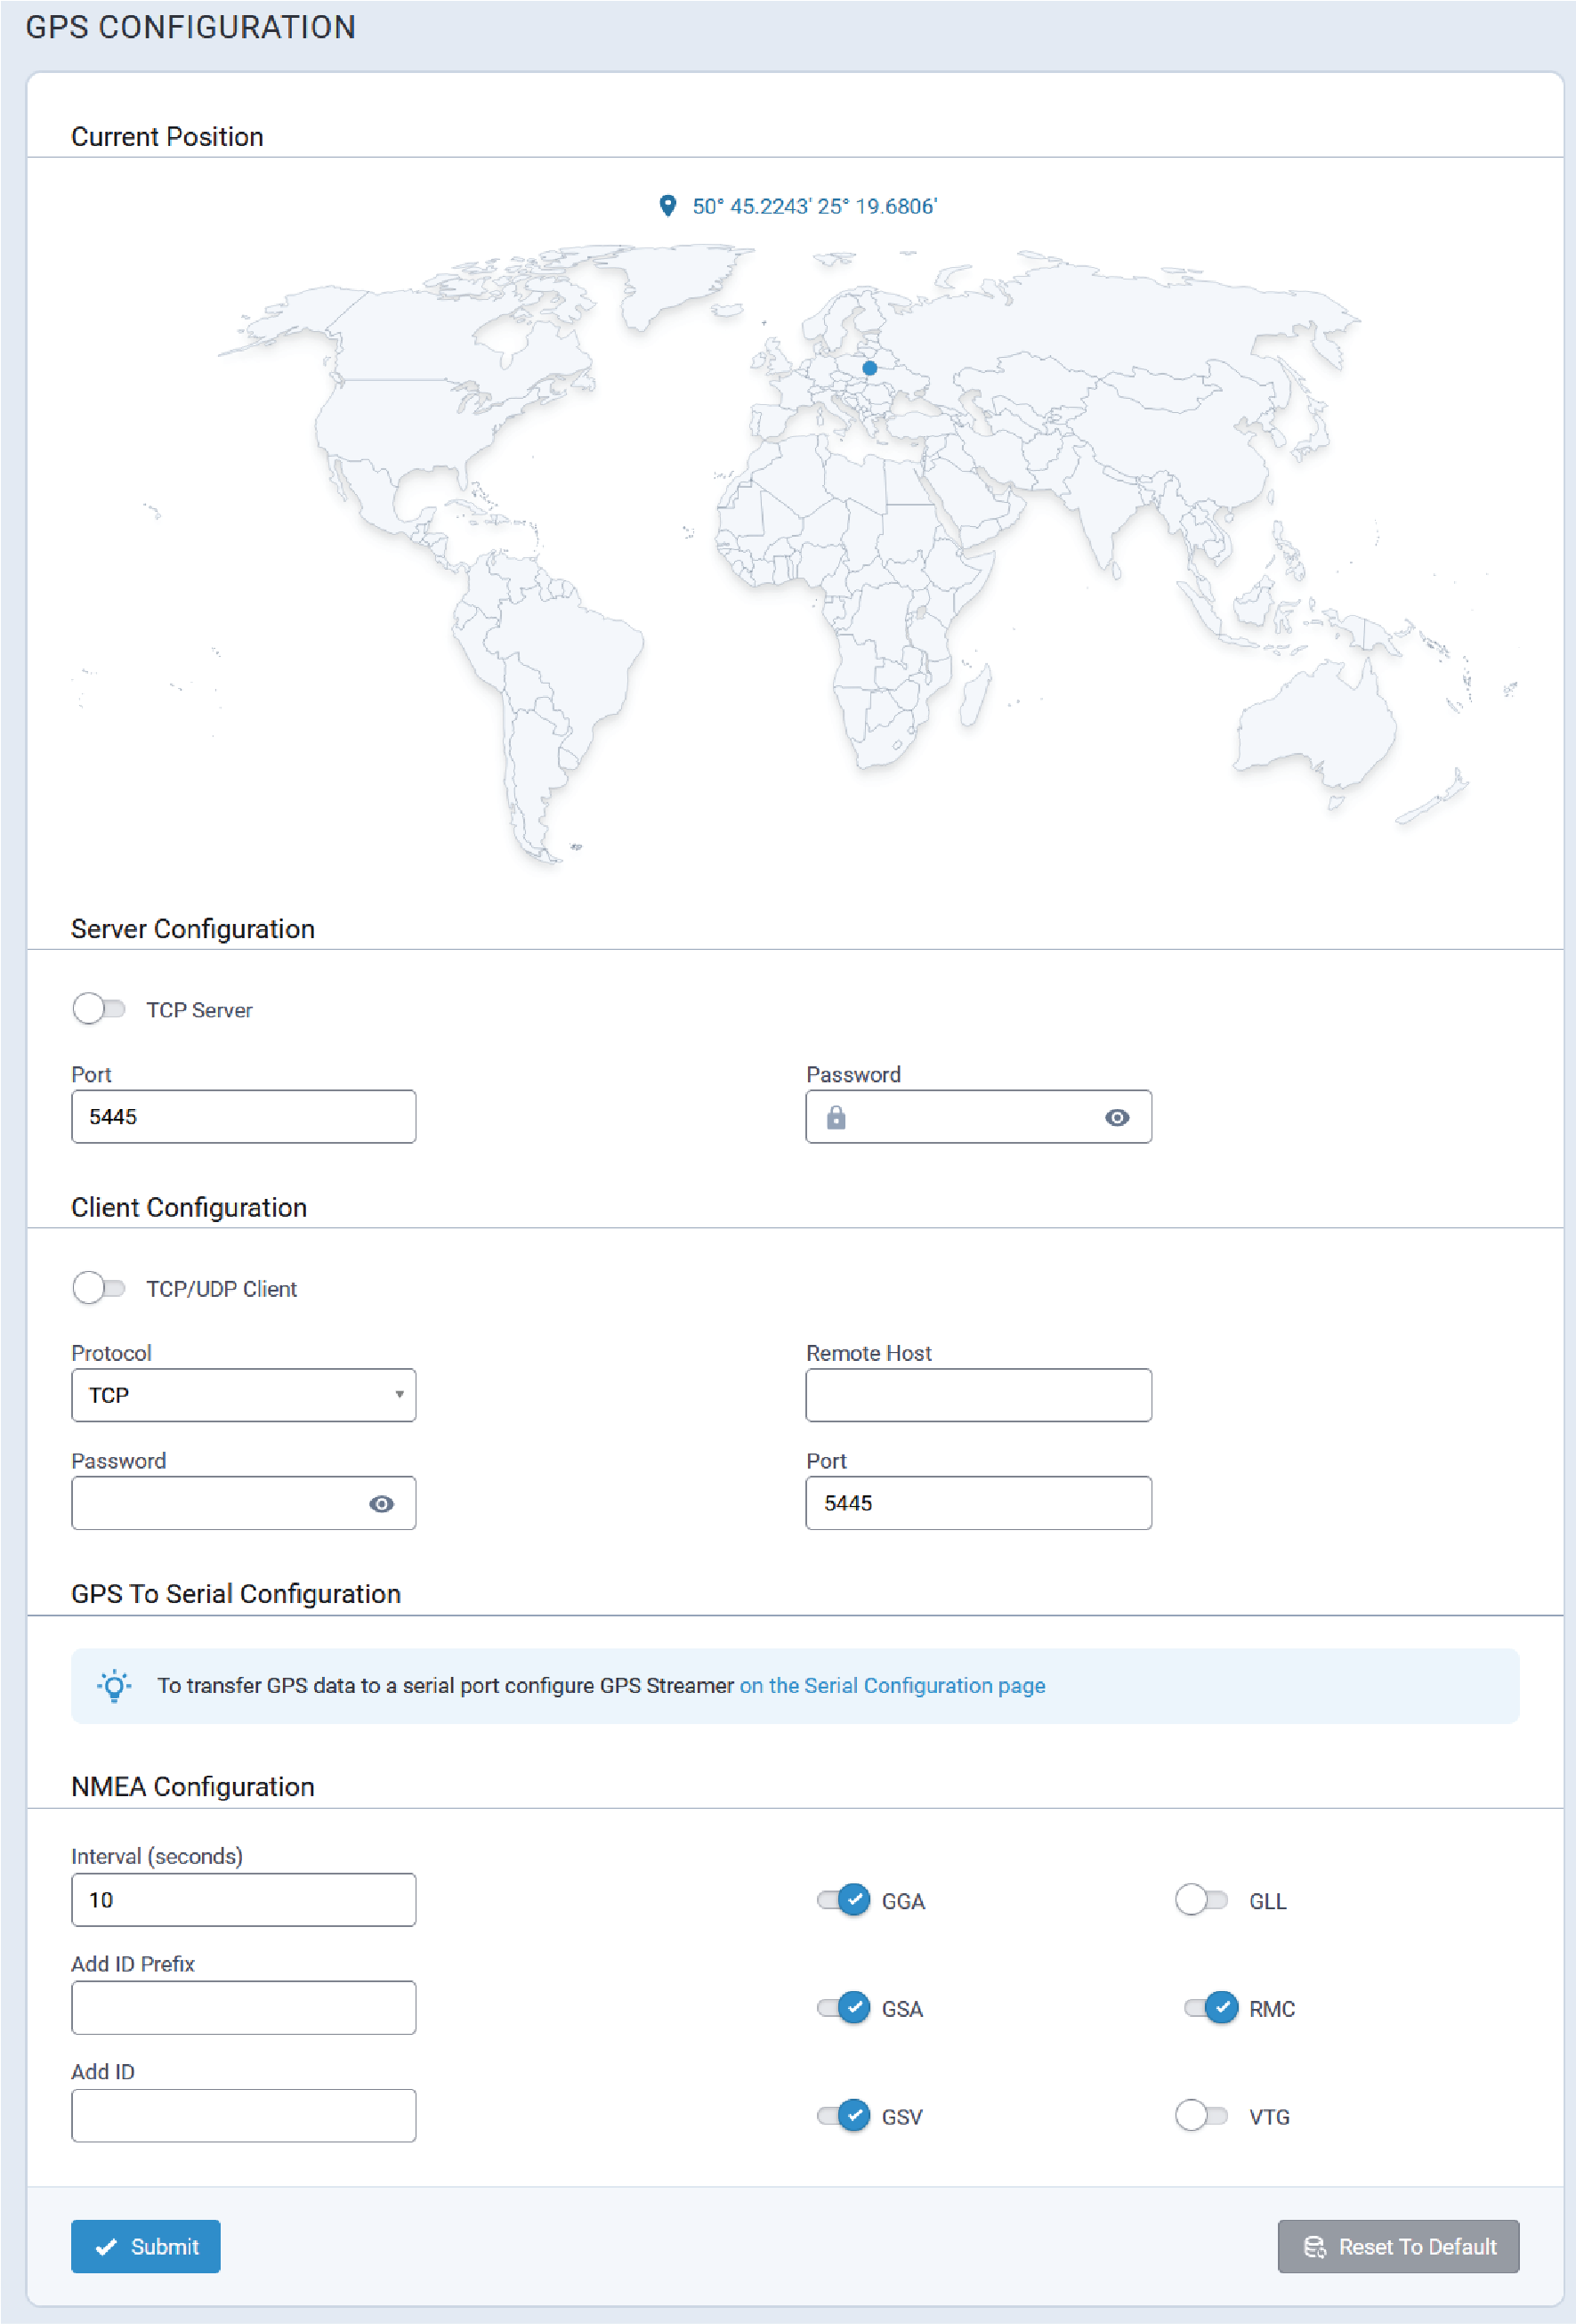The image size is (1576, 2324).
Task: Click the Submit button
Action: pos(146,2247)
